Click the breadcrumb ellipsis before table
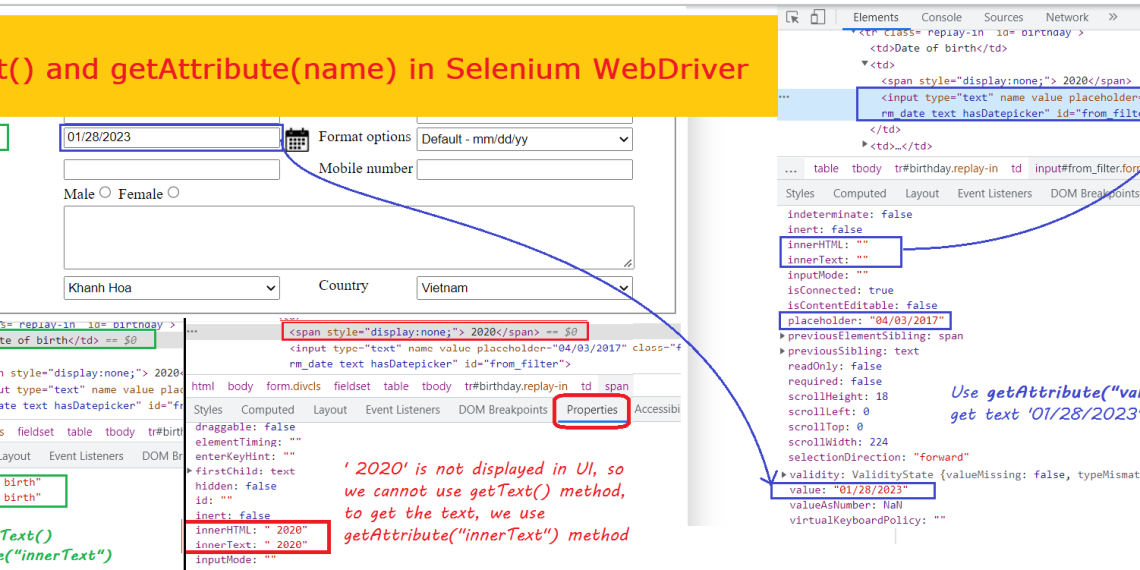The width and height of the screenshot is (1140, 570). (791, 169)
